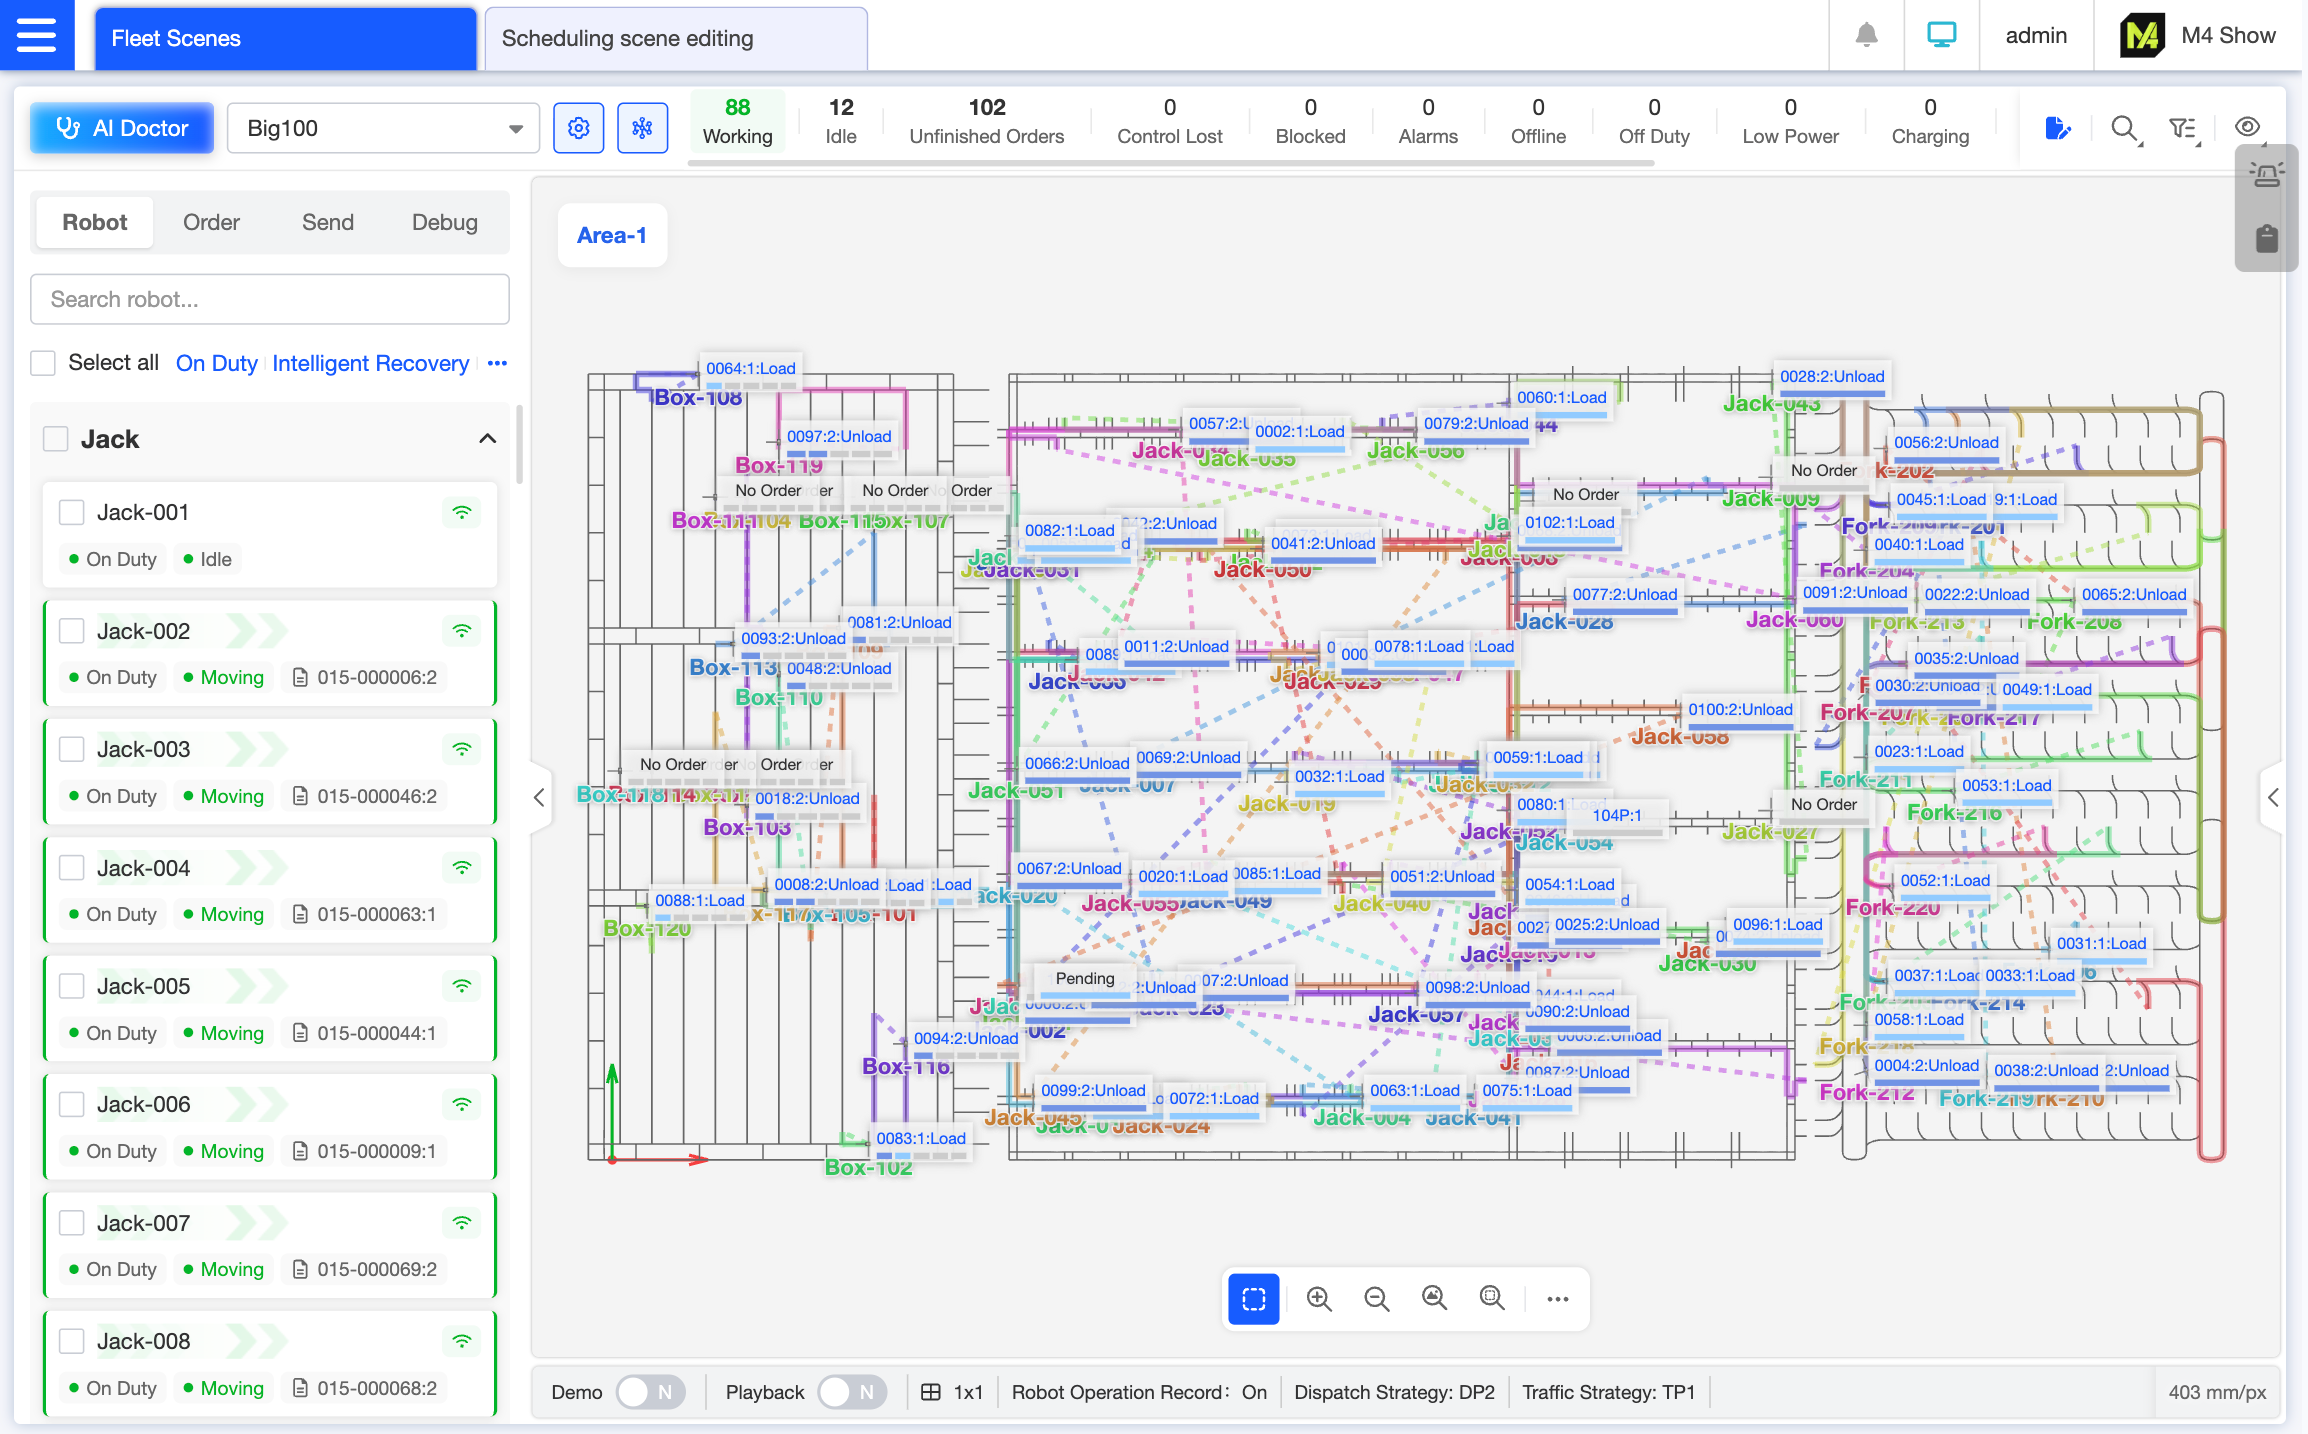Screen dimensions: 2308x1434
Task: Click the Intelligent Recovery link
Action: click(370, 363)
